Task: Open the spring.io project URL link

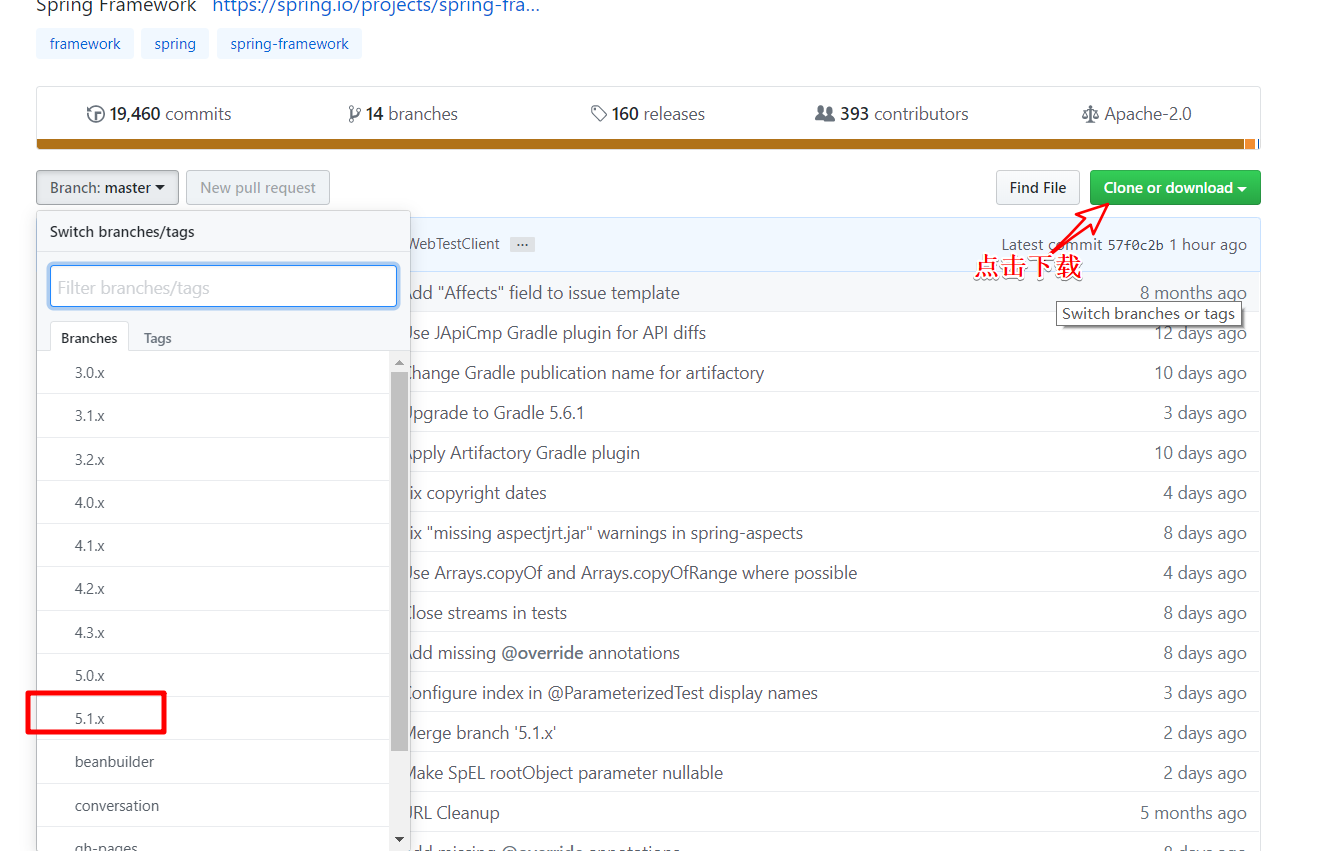Action: (x=376, y=6)
